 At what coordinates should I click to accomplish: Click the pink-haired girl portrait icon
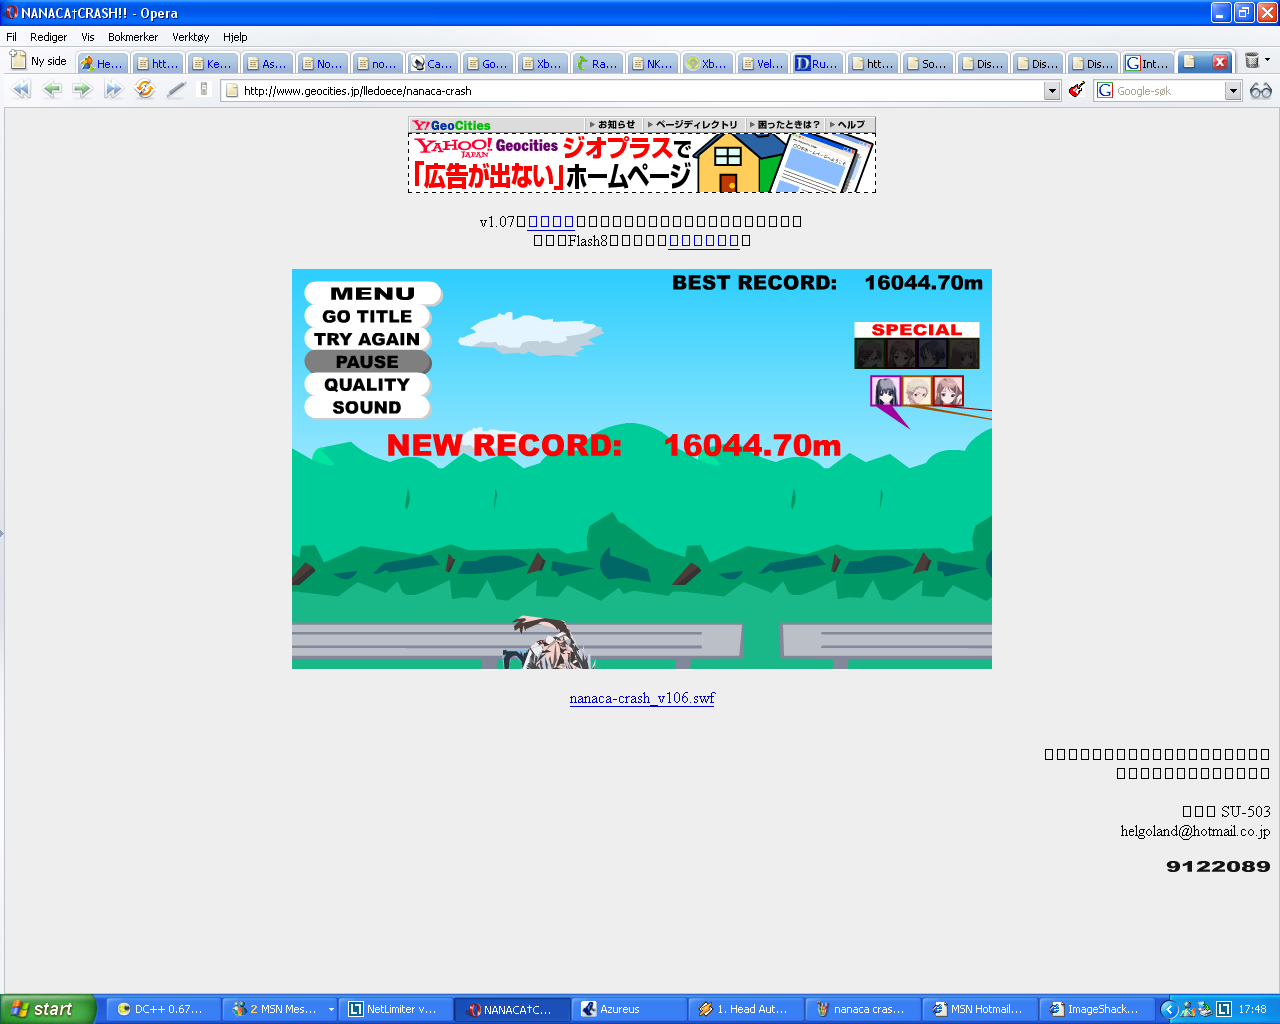[948, 391]
